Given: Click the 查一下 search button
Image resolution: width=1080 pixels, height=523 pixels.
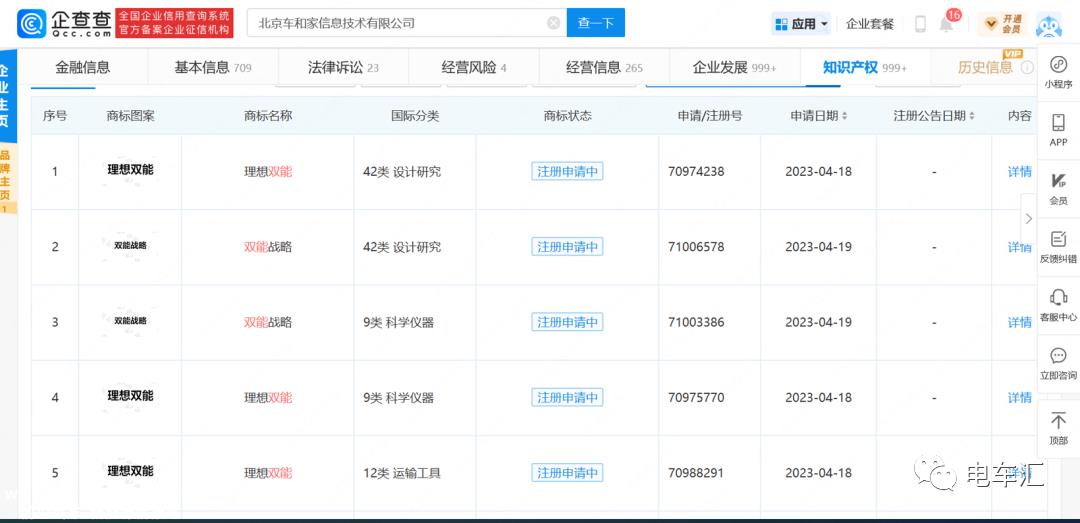Looking at the screenshot, I should (596, 23).
